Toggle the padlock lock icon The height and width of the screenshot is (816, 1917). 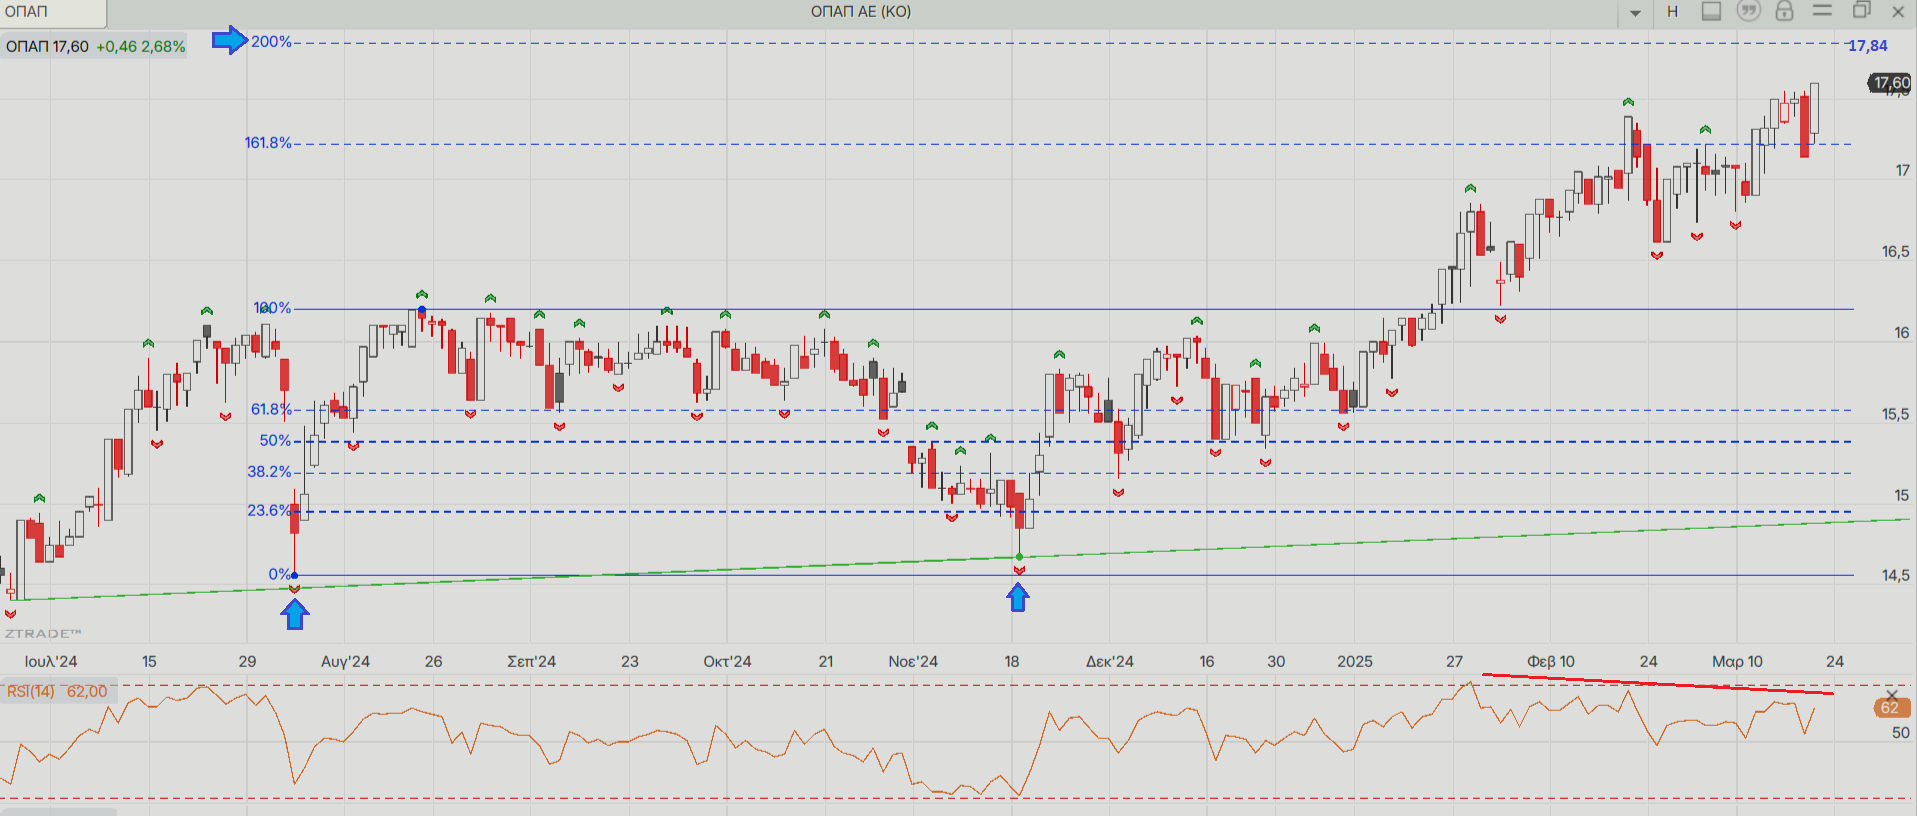point(1784,11)
